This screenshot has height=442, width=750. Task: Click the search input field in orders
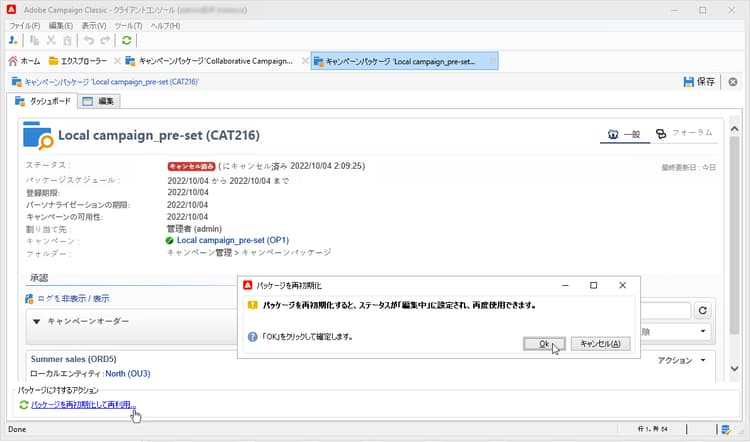pos(665,311)
